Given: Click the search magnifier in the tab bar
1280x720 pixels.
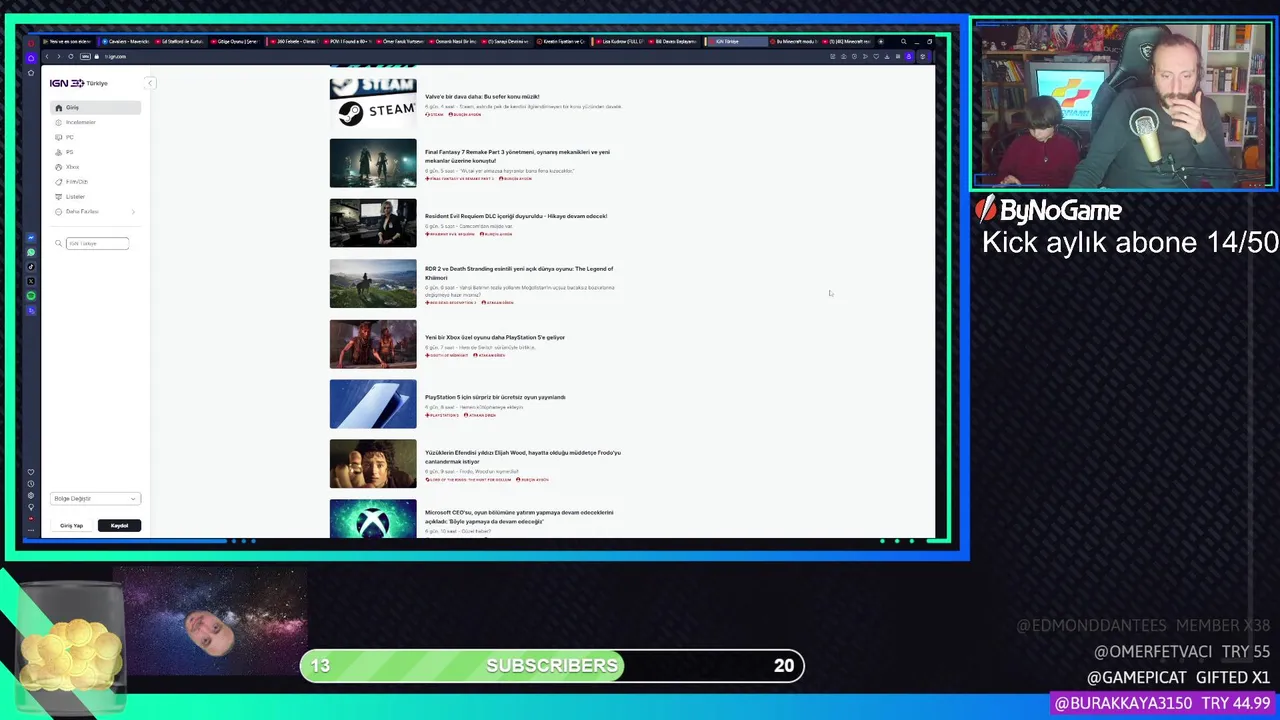Looking at the screenshot, I should coord(903,42).
